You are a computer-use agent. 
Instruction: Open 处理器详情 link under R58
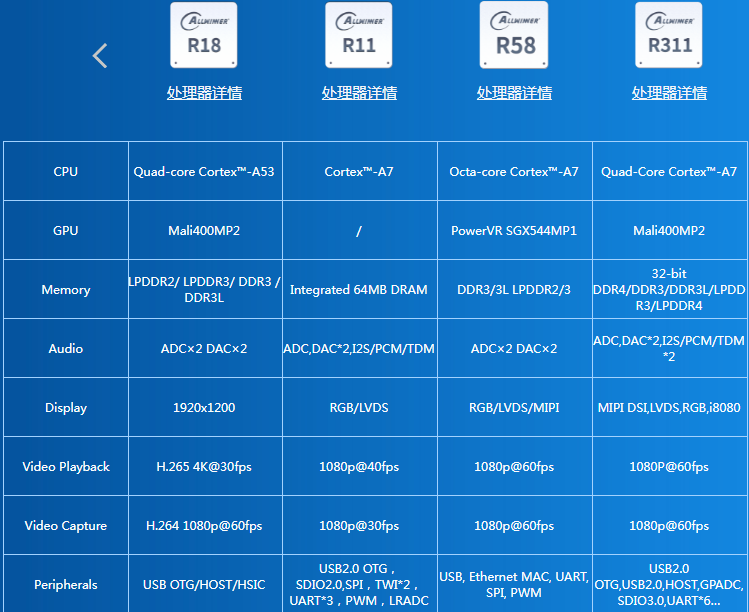click(x=514, y=93)
